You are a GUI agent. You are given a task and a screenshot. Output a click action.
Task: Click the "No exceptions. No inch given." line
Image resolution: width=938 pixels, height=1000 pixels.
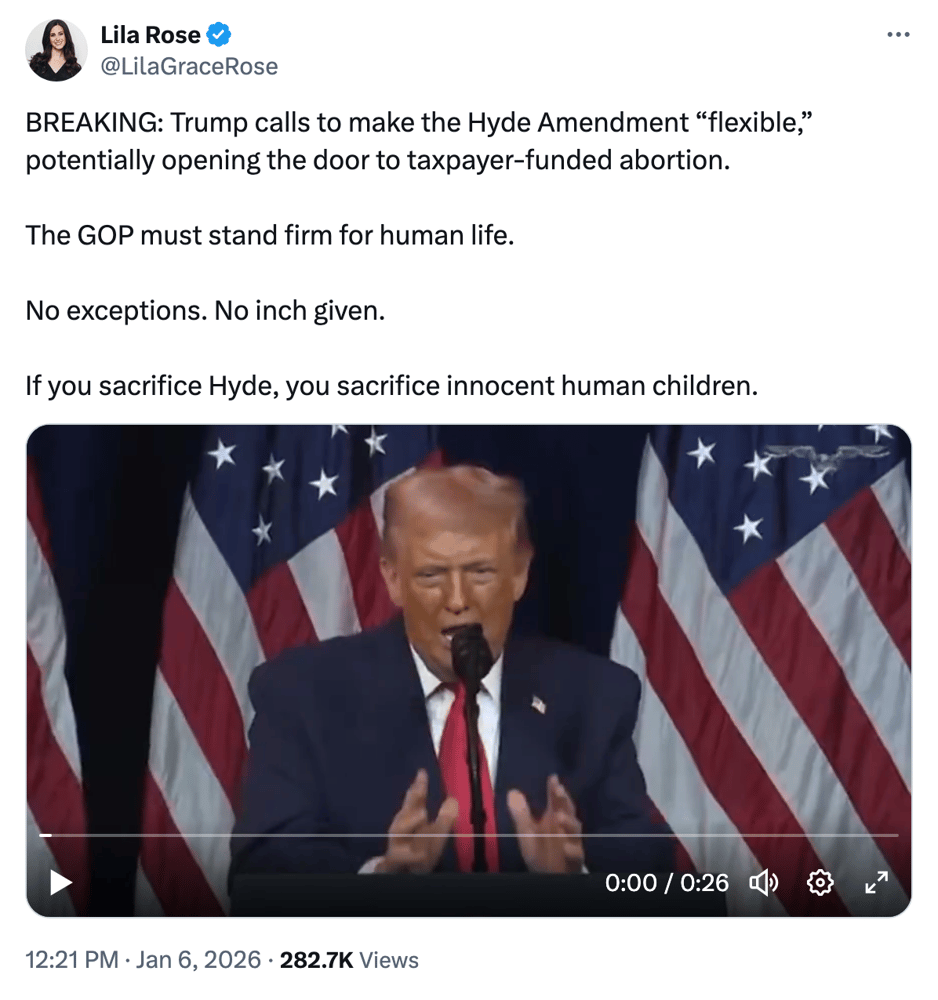205,310
